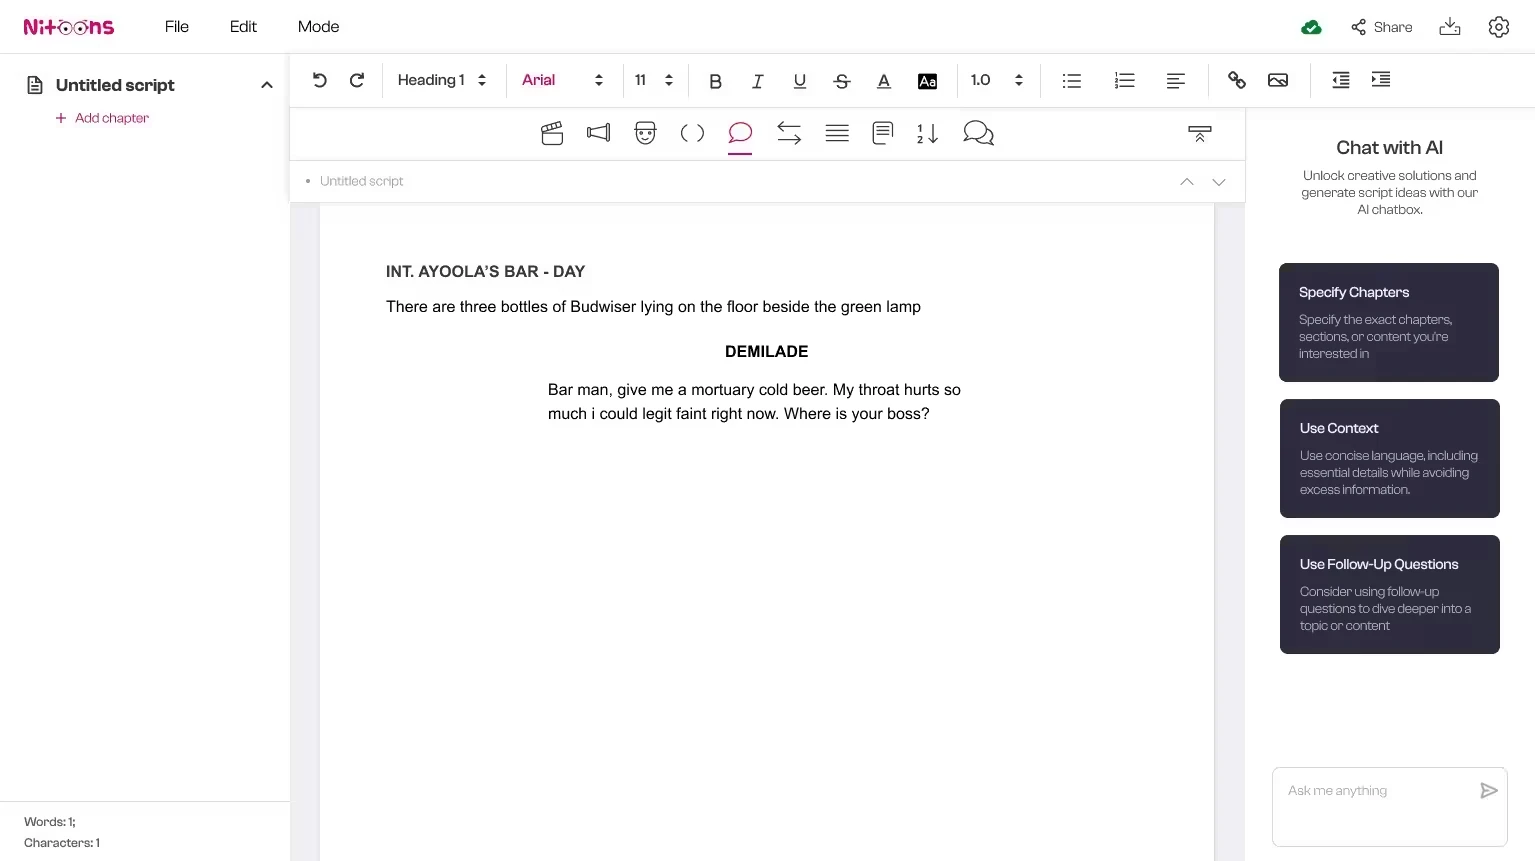Viewport: 1535px width, 861px height.
Task: Toggle italic formatting
Action: (x=757, y=81)
